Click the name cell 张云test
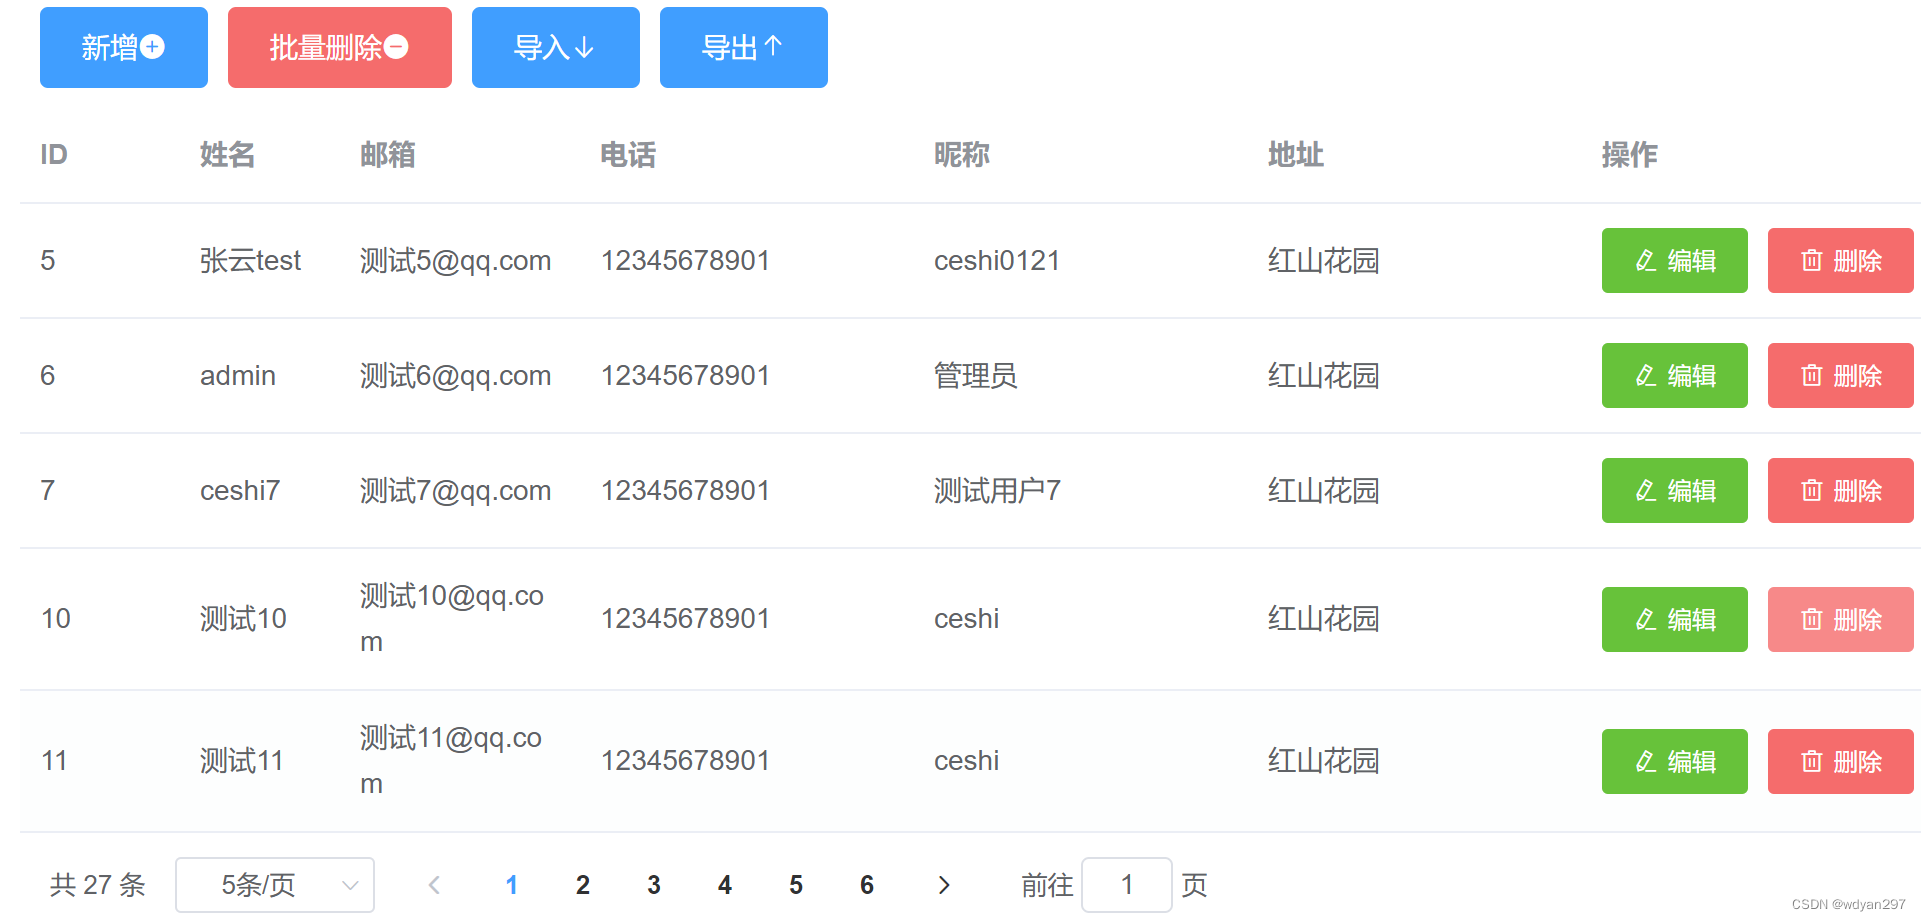Screen dimensions: 1921x921 point(250,261)
